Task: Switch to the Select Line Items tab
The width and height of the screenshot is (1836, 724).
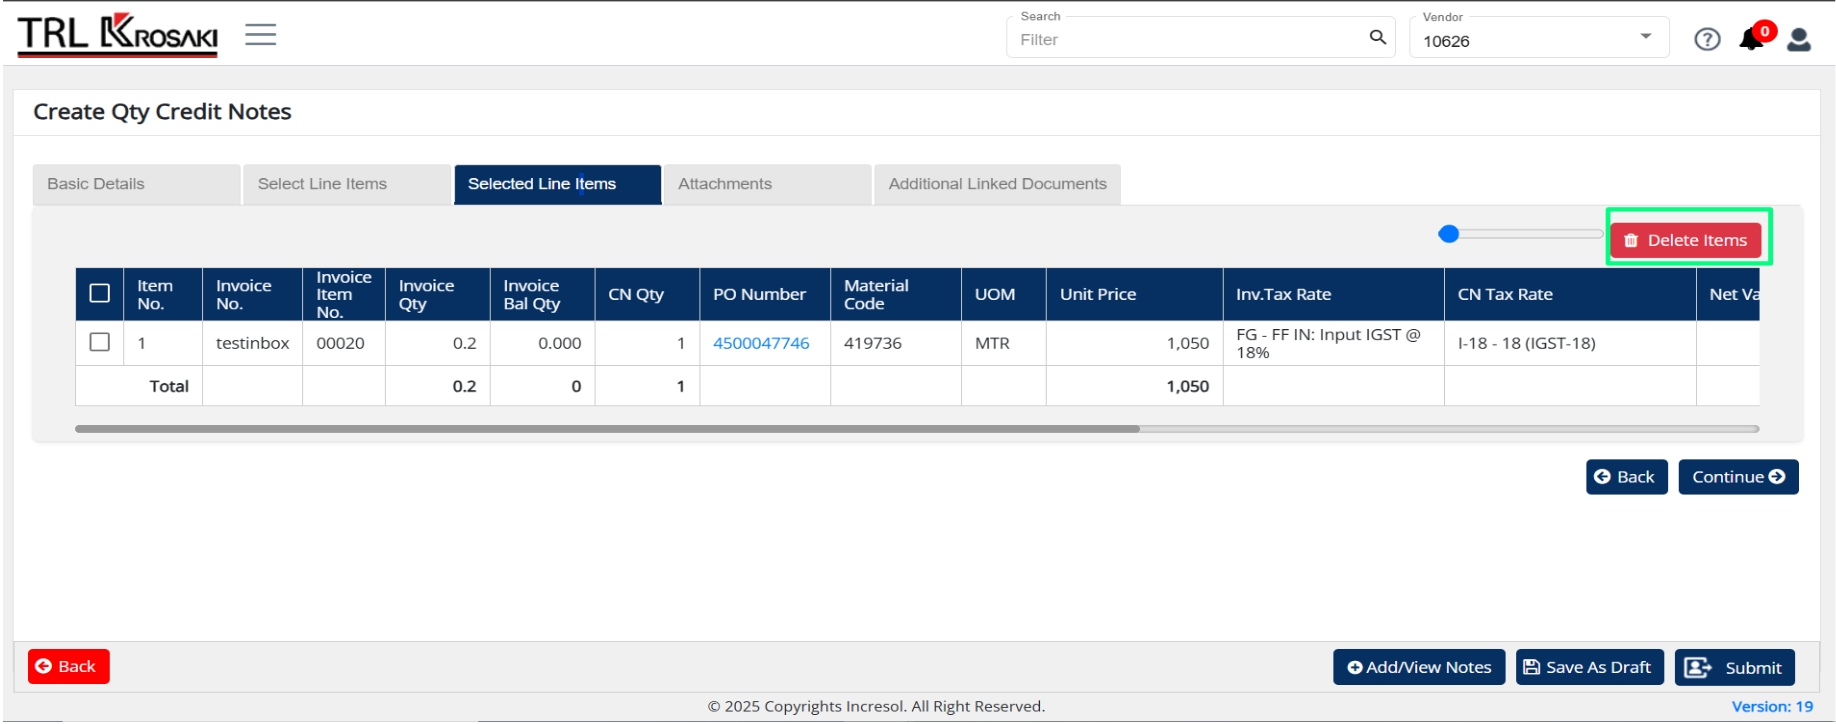Action: coord(347,184)
